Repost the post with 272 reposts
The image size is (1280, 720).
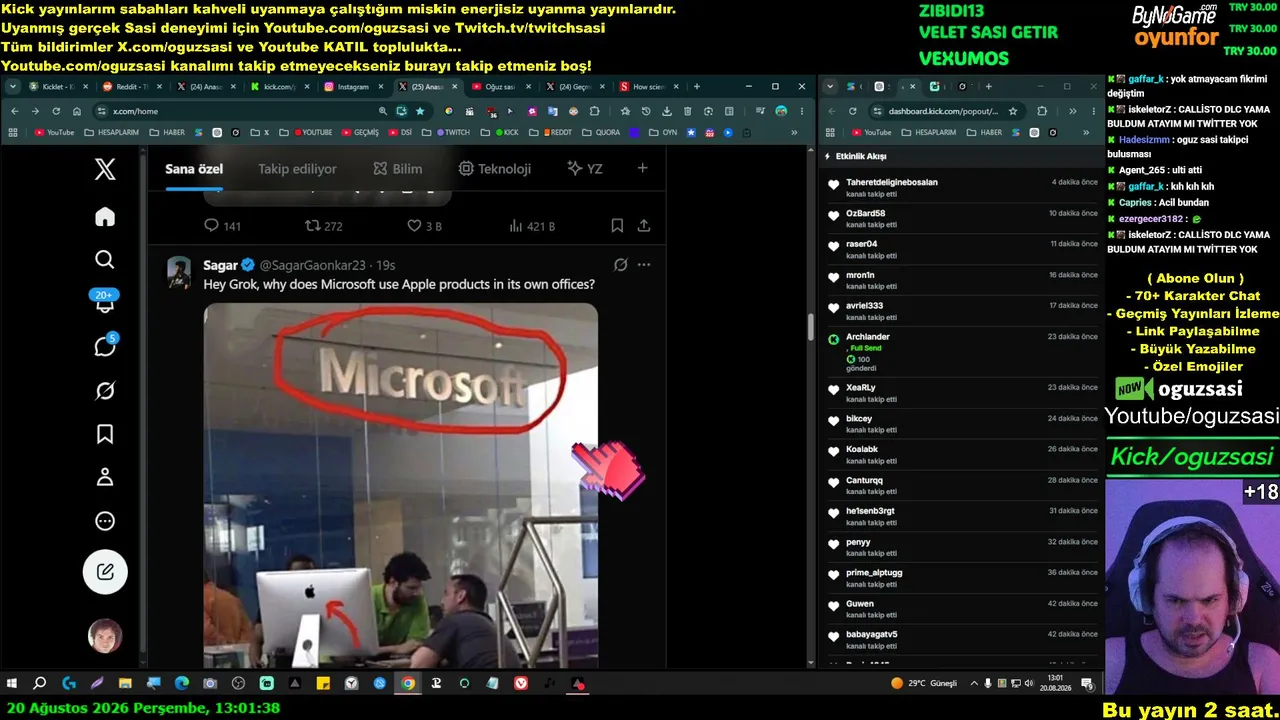(323, 226)
